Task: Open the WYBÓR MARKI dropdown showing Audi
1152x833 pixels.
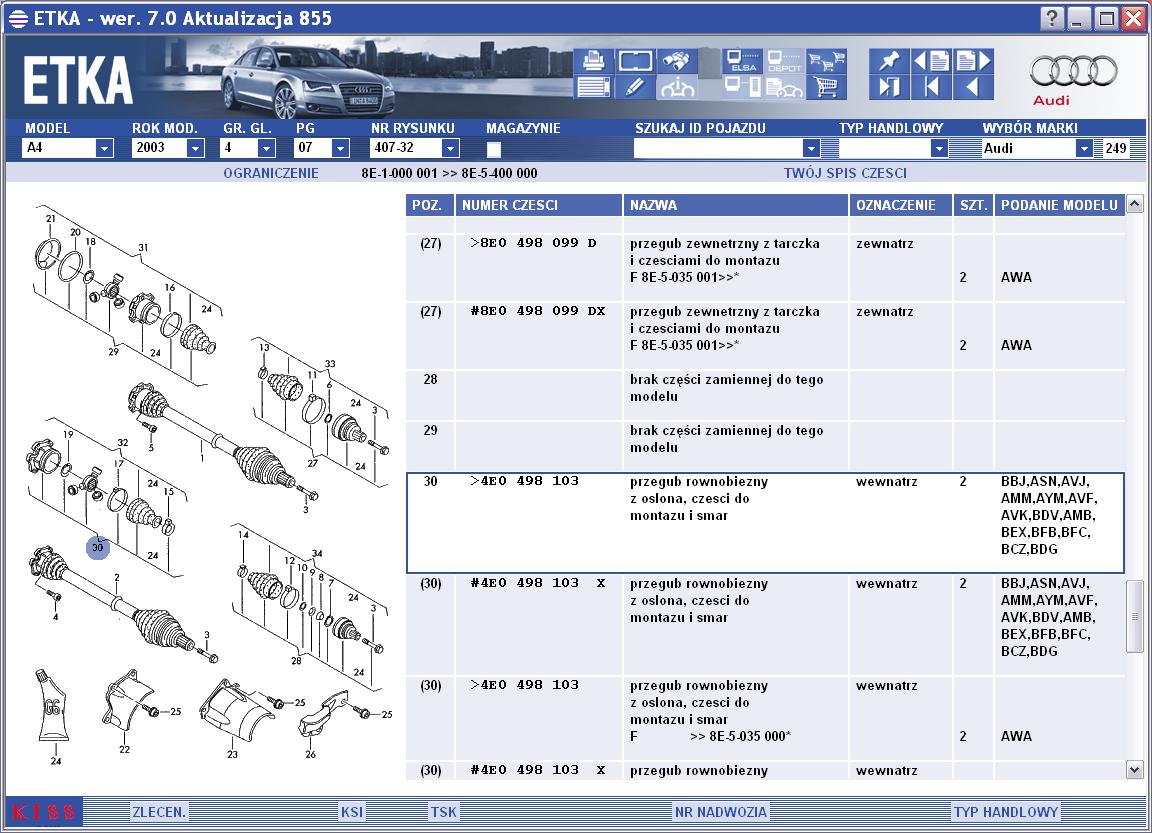Action: pyautogui.click(x=1084, y=148)
